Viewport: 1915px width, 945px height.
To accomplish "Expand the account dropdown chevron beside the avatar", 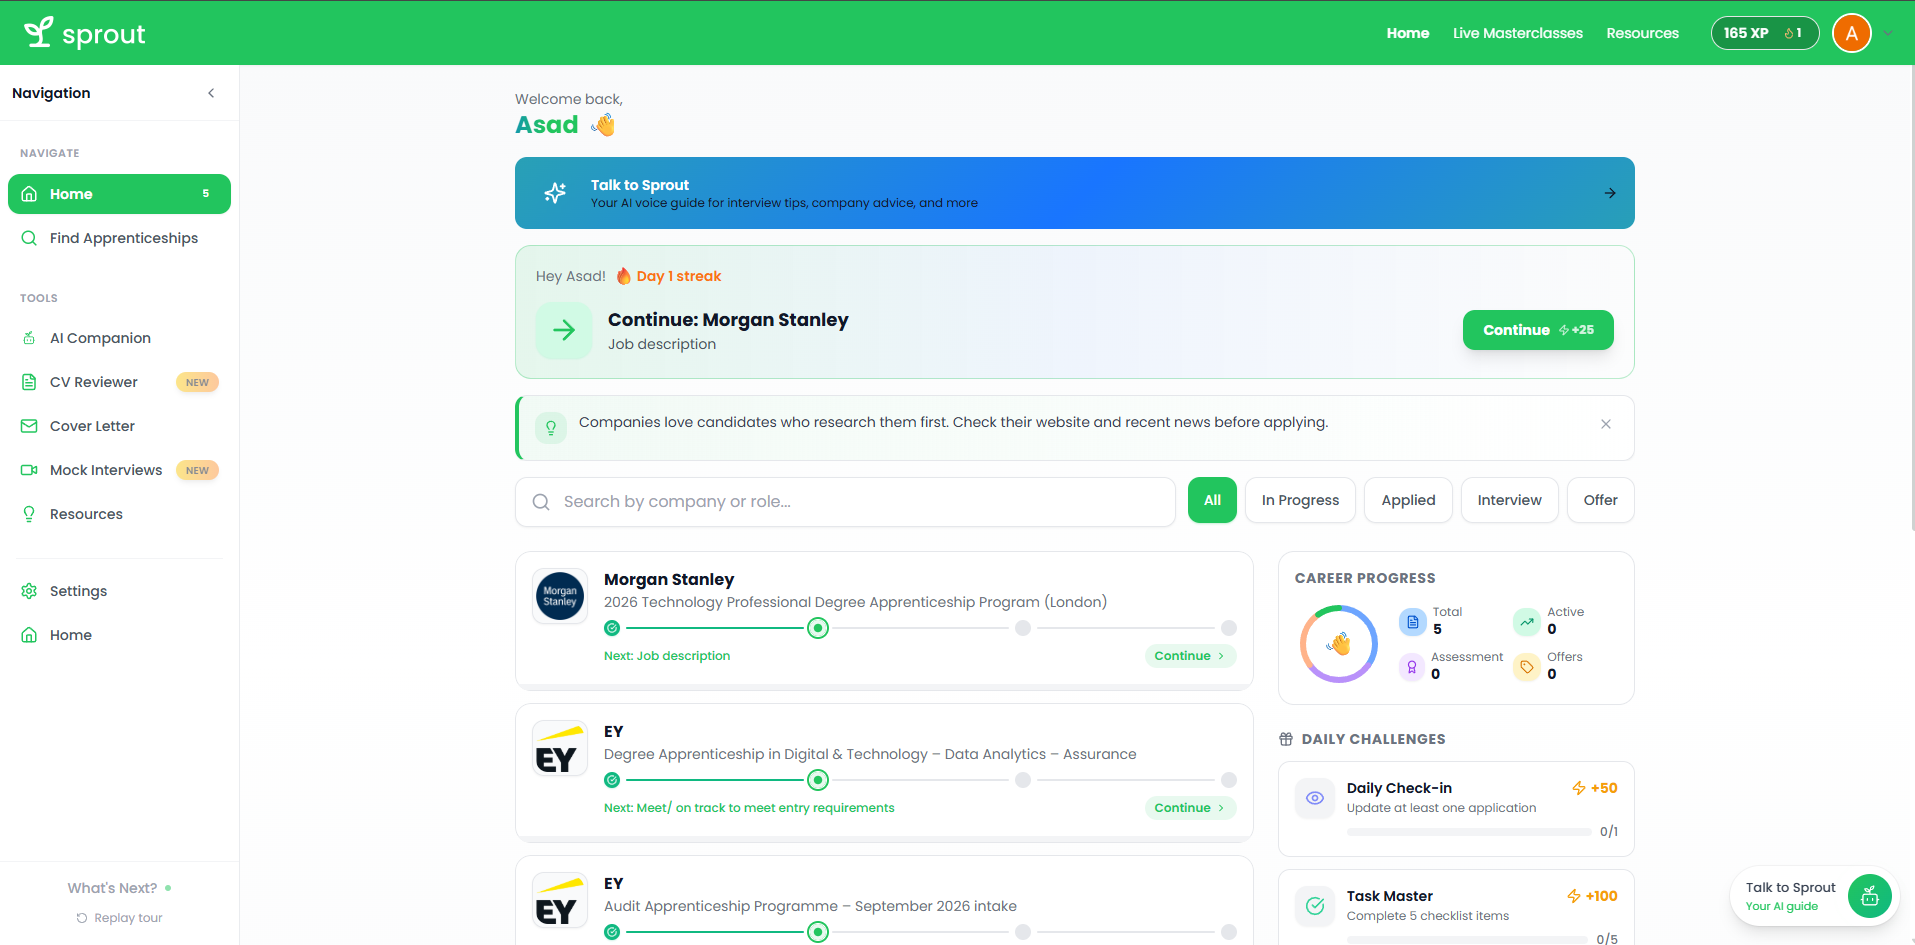I will pos(1888,33).
